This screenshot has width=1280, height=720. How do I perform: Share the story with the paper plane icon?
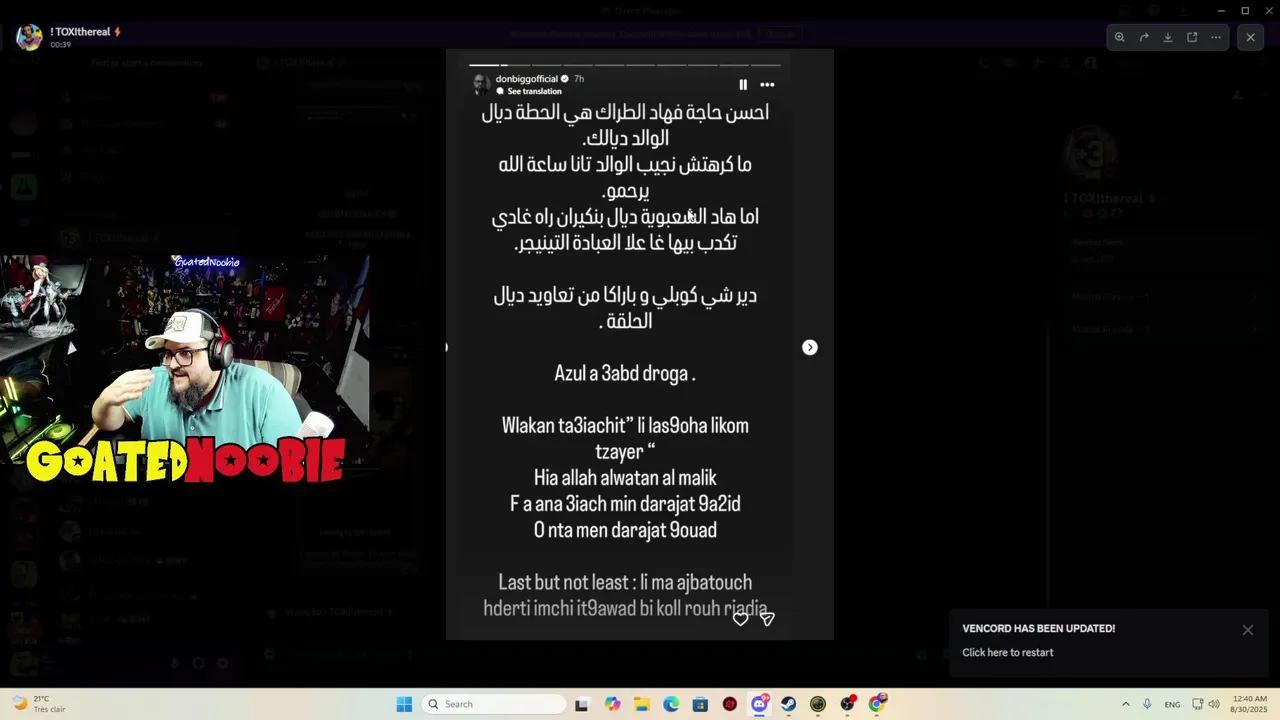point(767,619)
